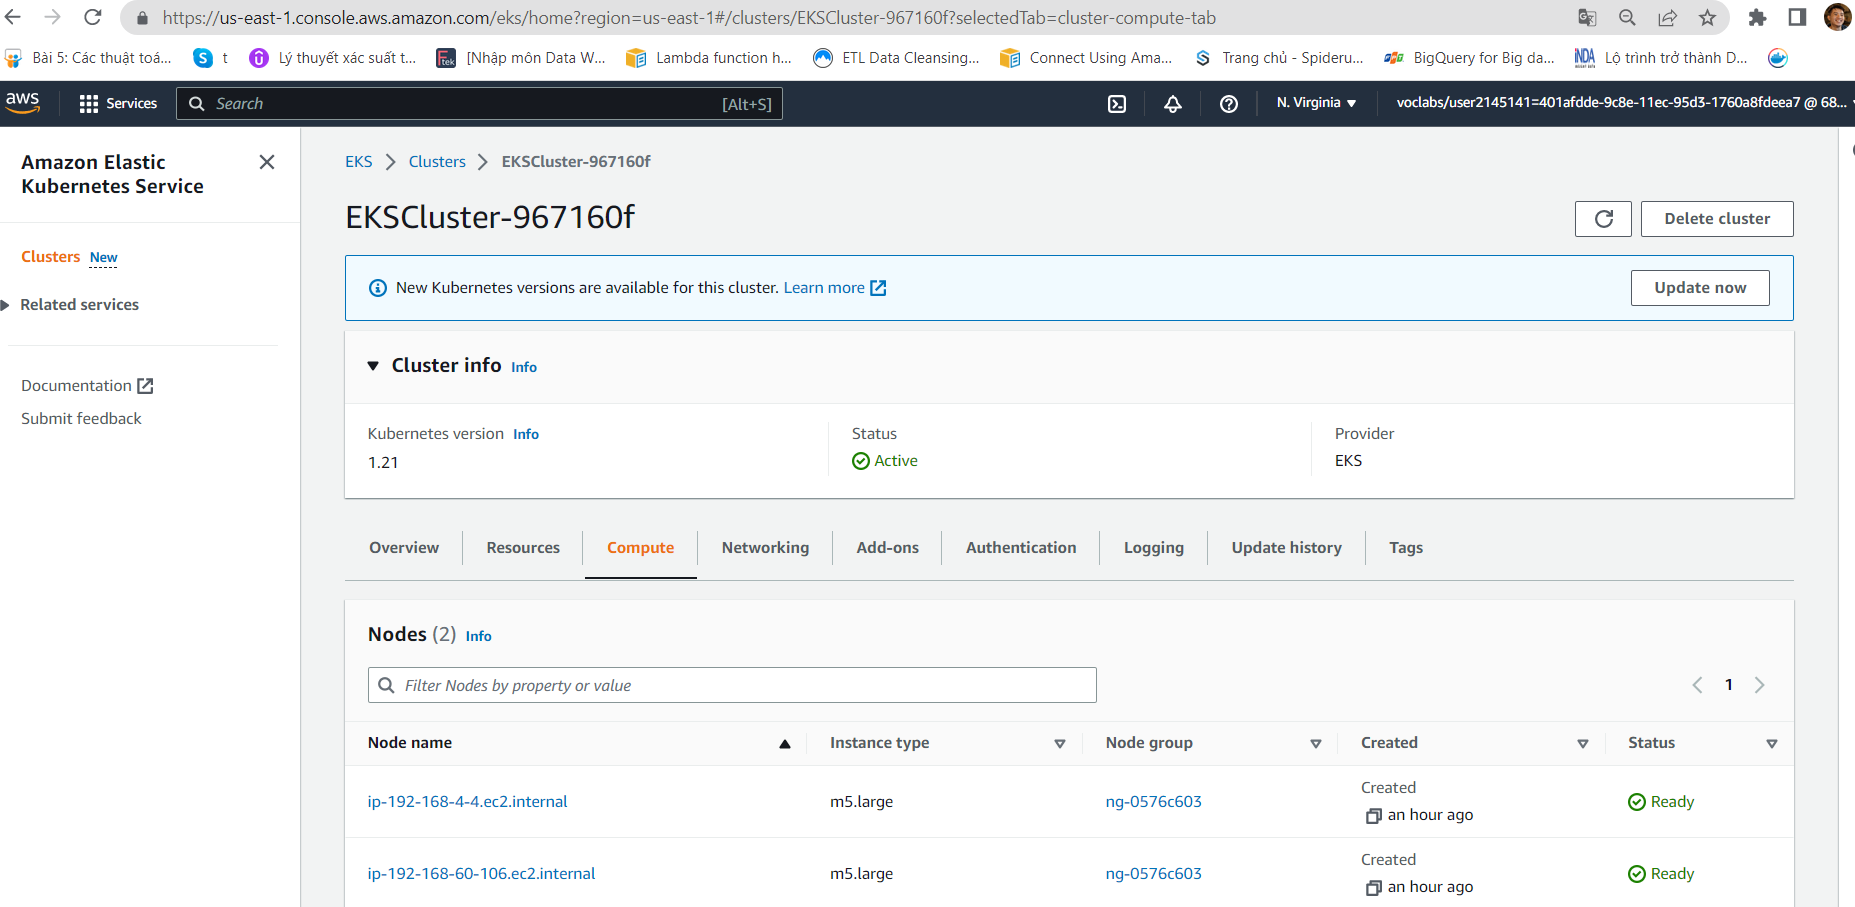Click the copy icon beside ip-192-168-4-4 created time
This screenshot has height=907, width=1855.
coord(1374,816)
